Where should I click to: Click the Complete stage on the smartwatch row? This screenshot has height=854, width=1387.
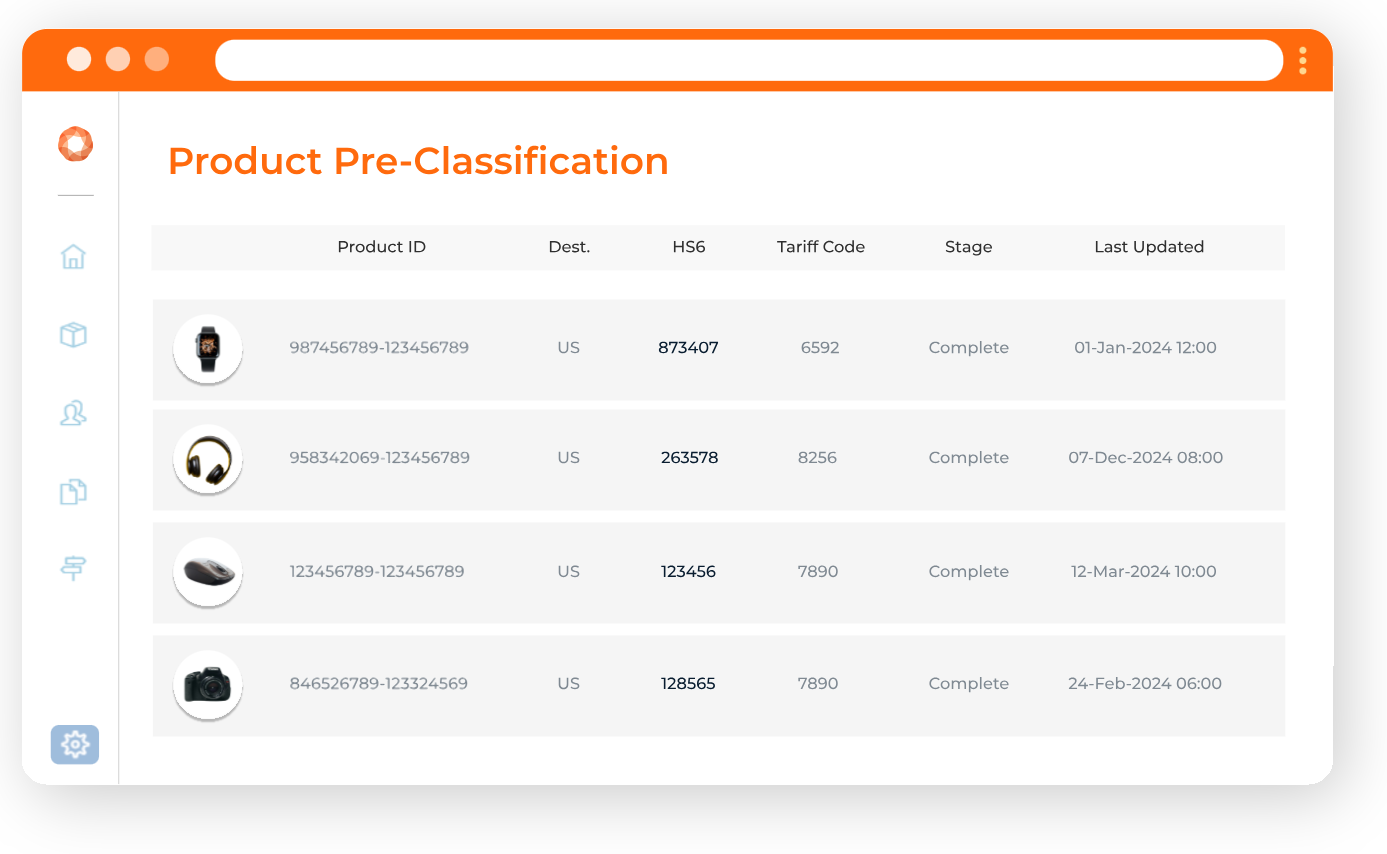(968, 347)
